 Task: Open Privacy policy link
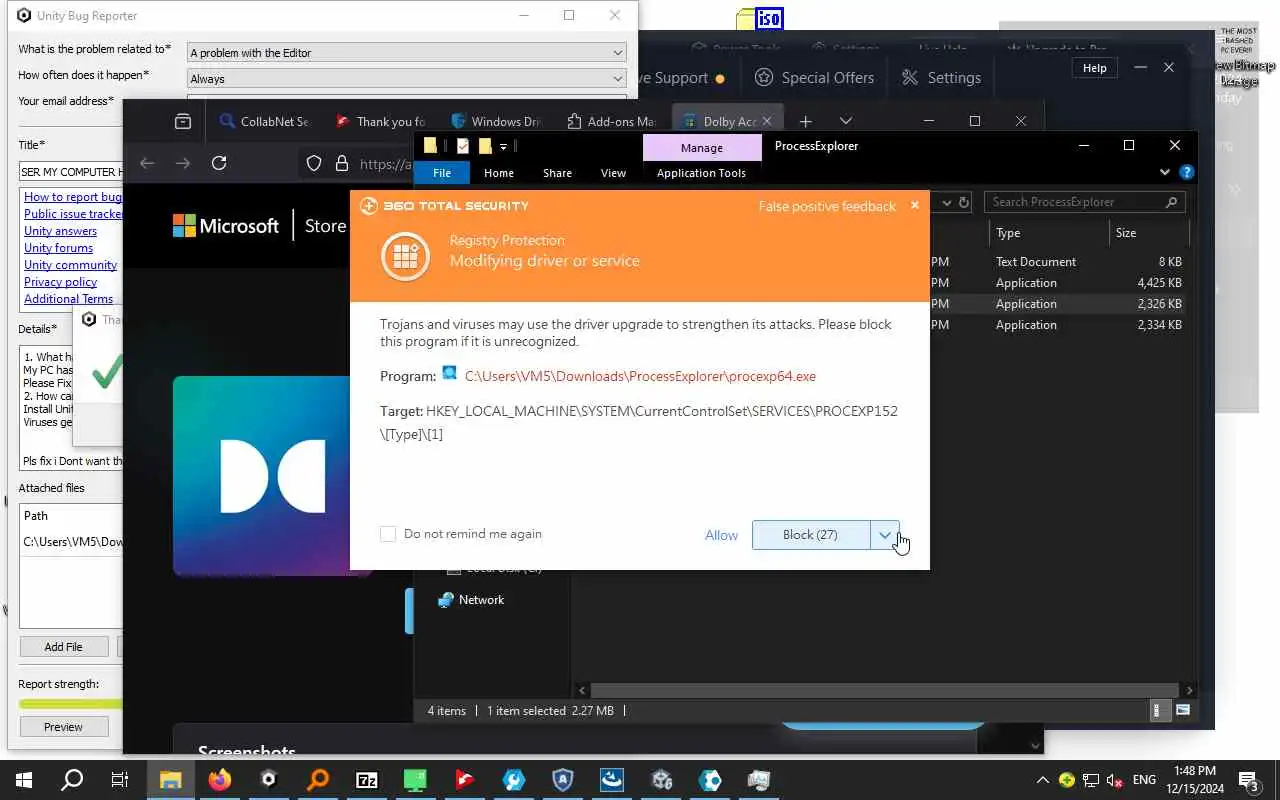coord(60,282)
